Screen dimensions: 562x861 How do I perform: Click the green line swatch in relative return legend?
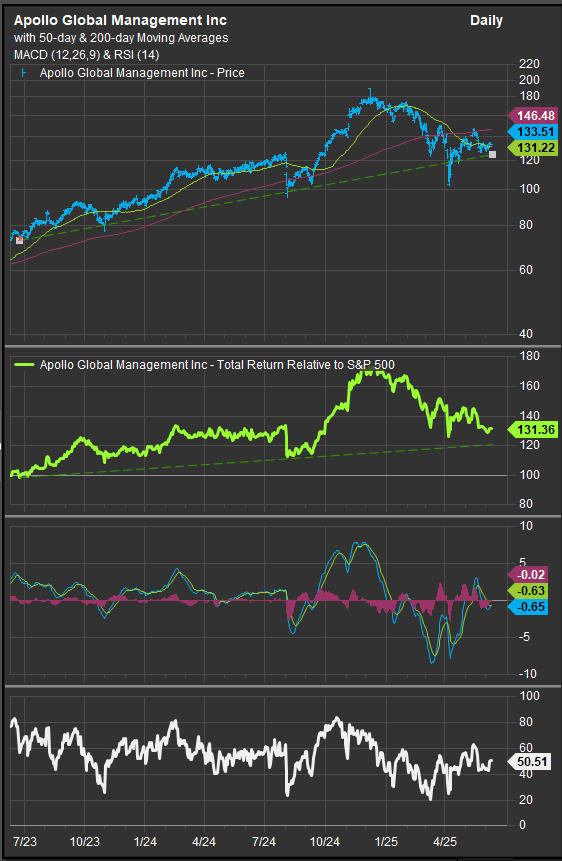pos(25,365)
